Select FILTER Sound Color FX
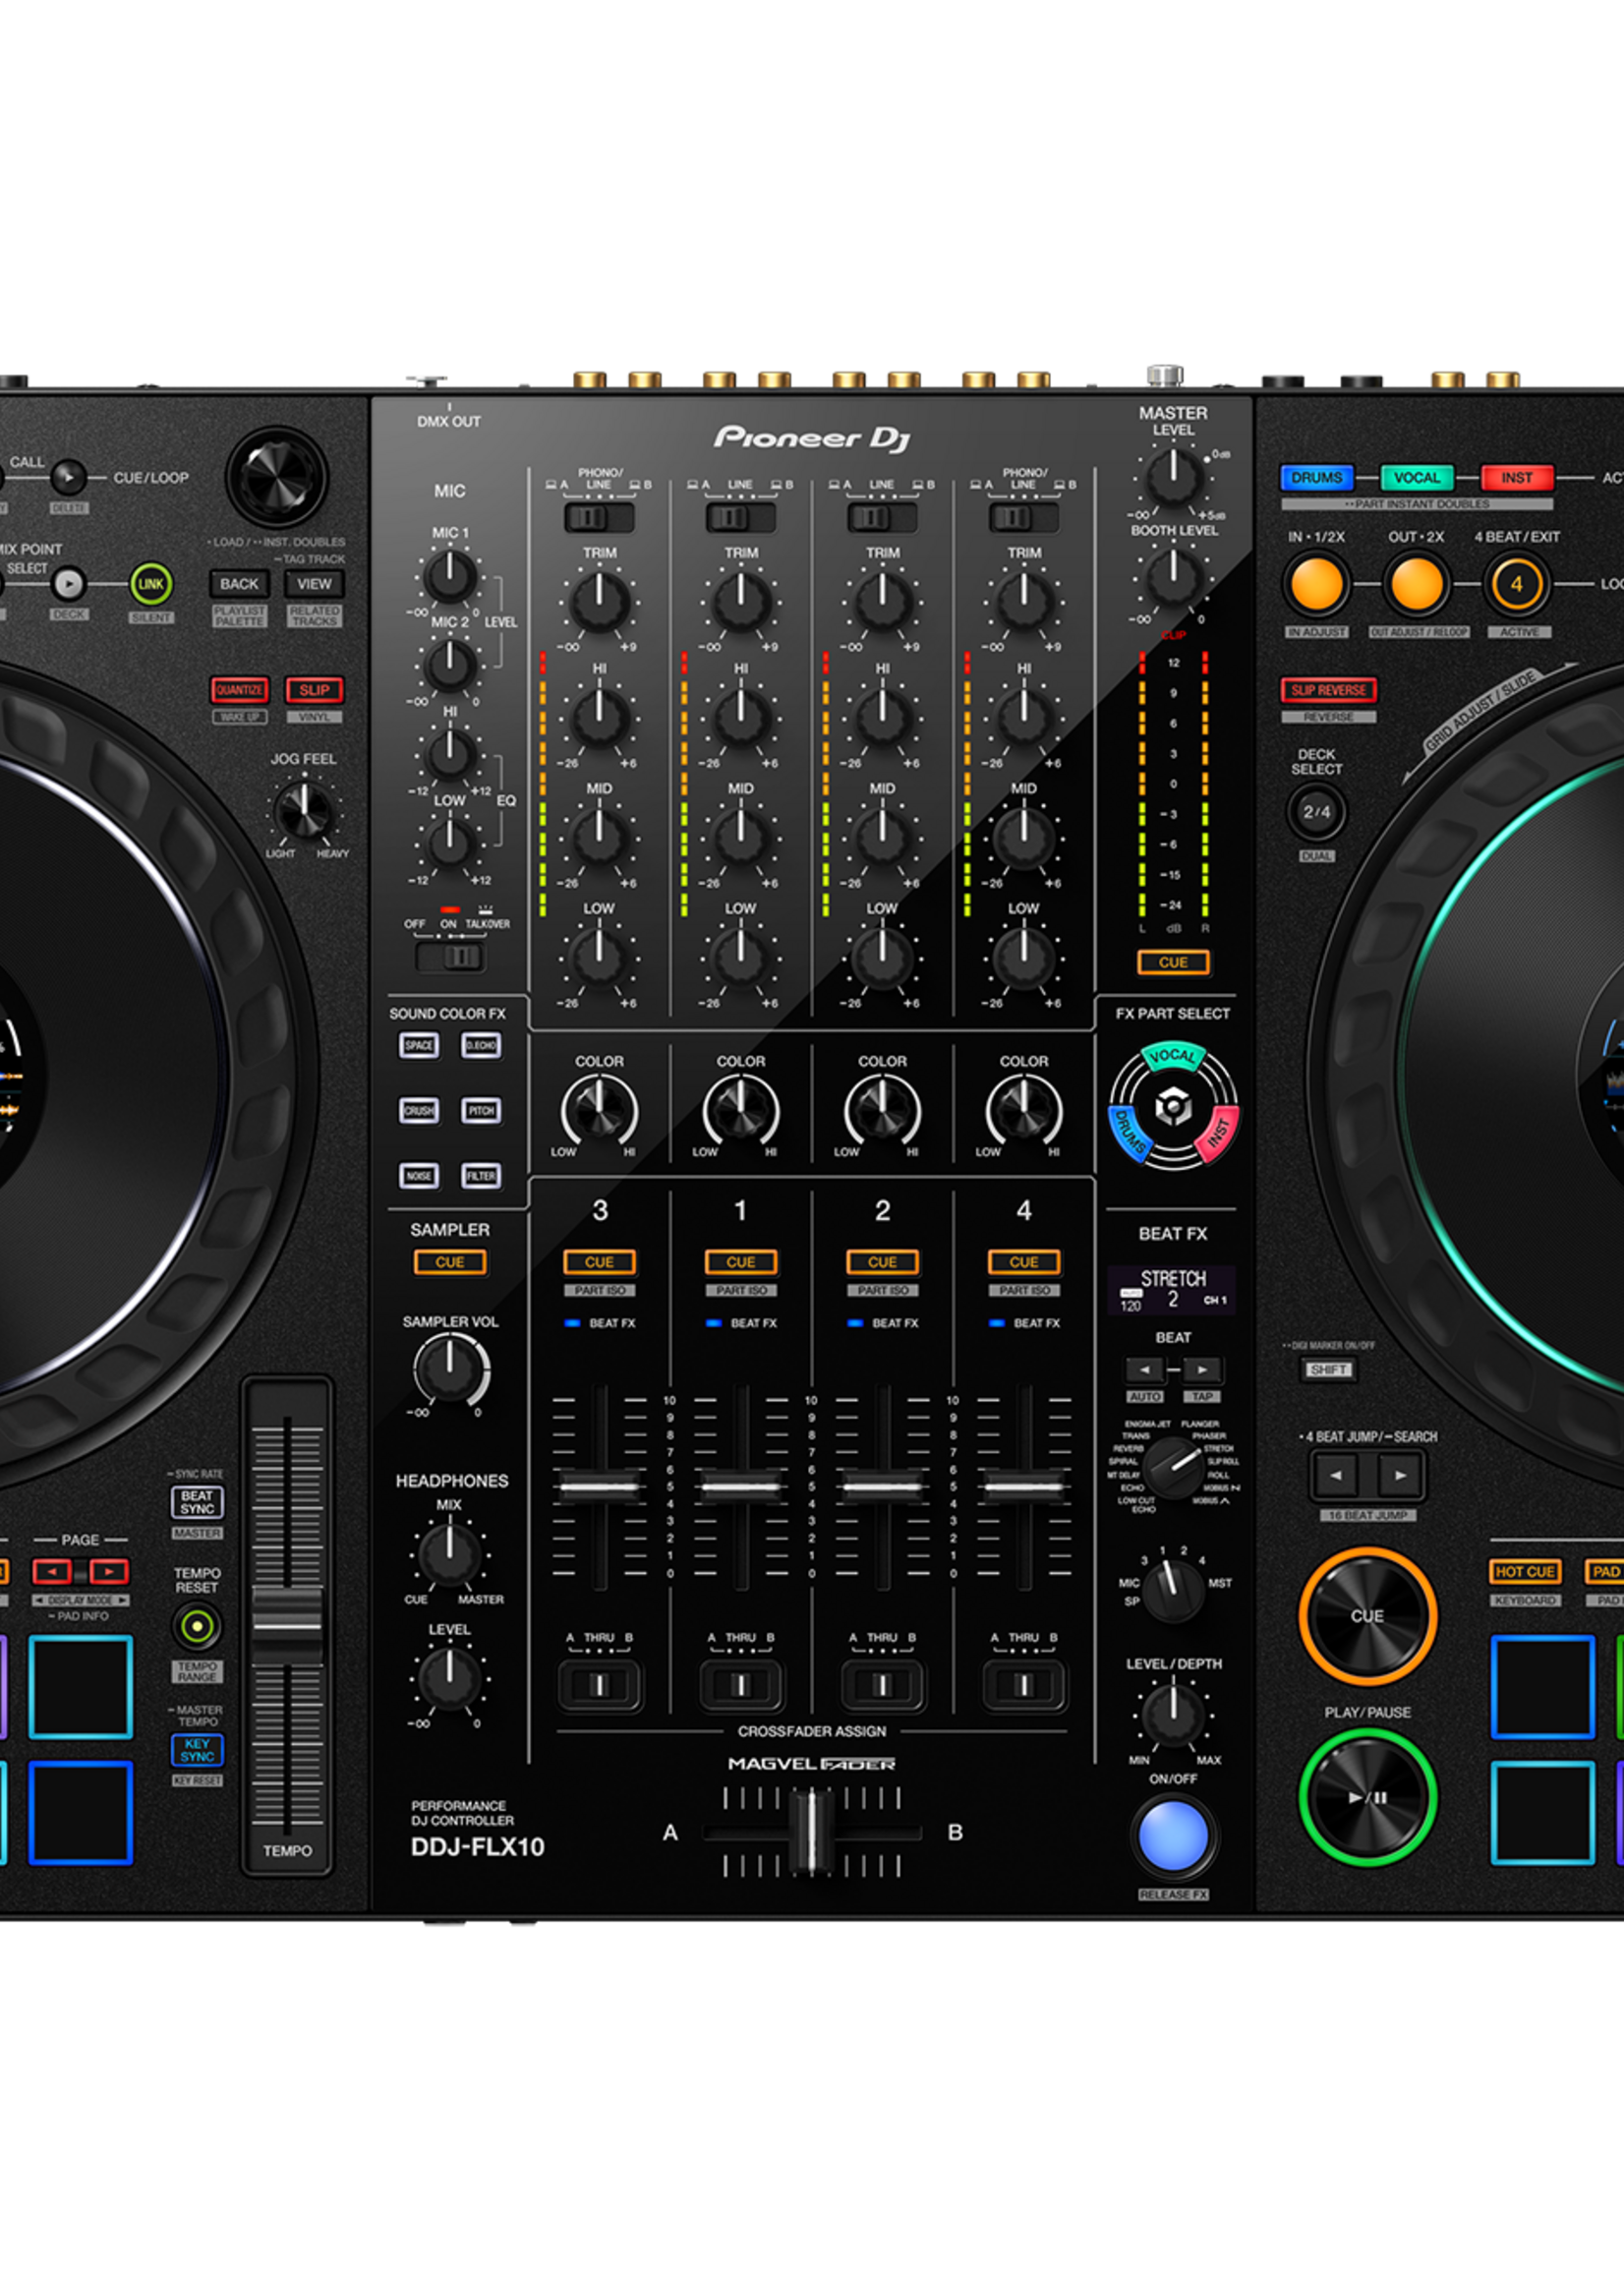This screenshot has width=1624, height=2274. (481, 1176)
